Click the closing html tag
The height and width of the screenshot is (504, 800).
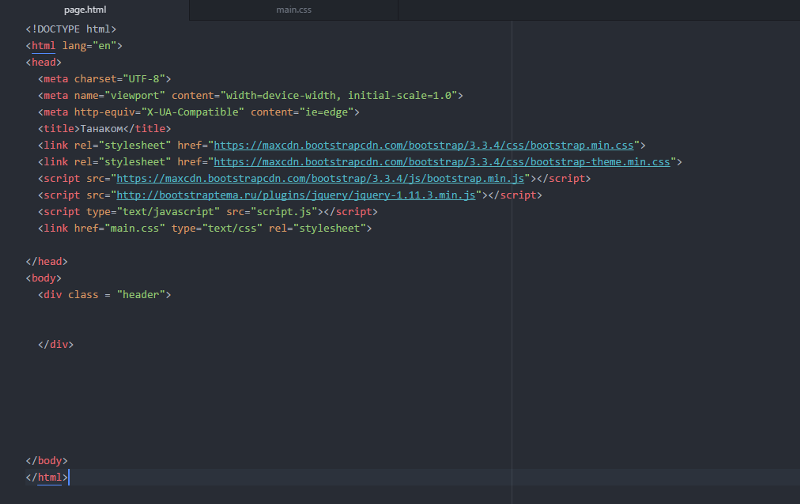point(46,477)
